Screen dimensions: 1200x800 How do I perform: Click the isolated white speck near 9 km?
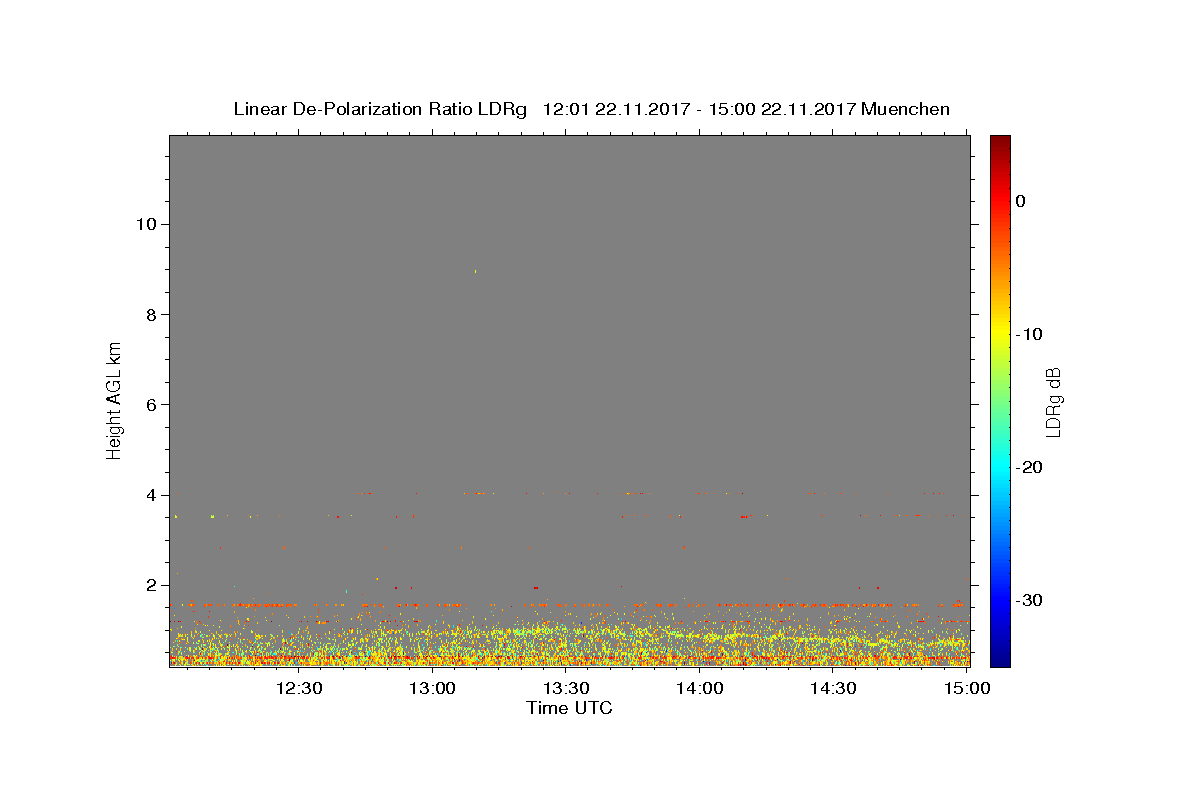point(475,271)
